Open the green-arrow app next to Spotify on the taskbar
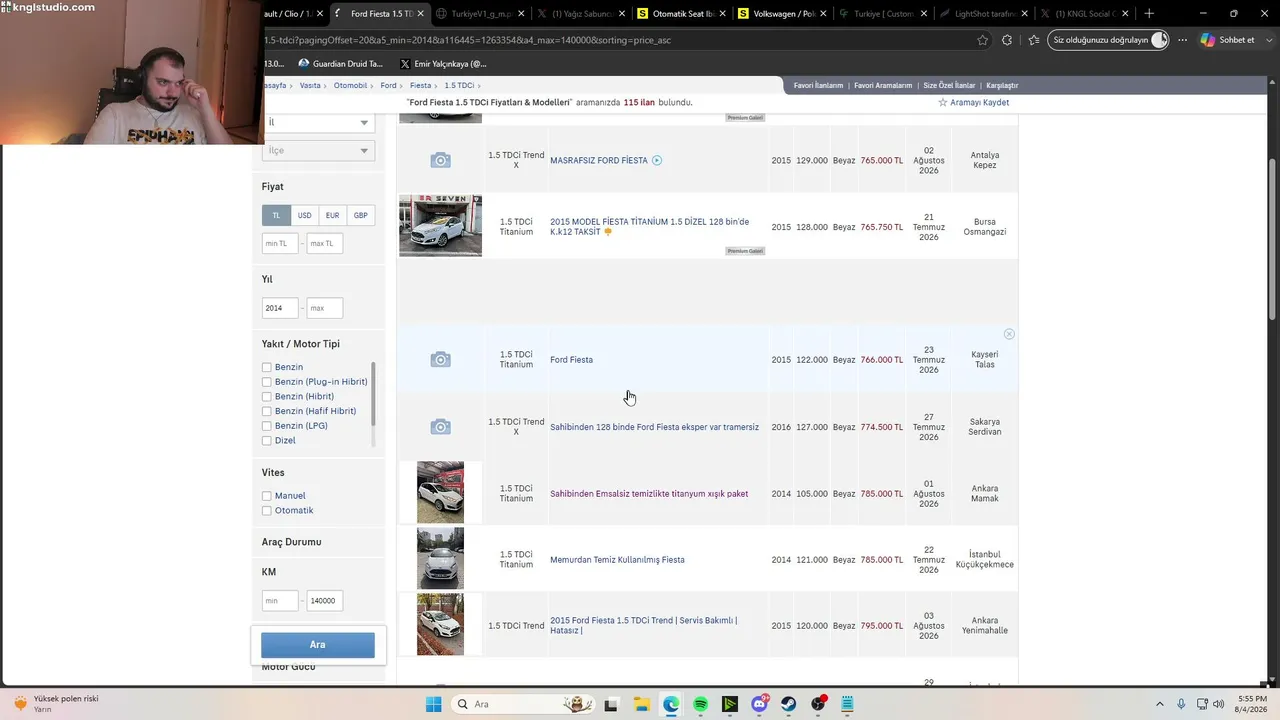This screenshot has width=1280, height=720. (730, 704)
